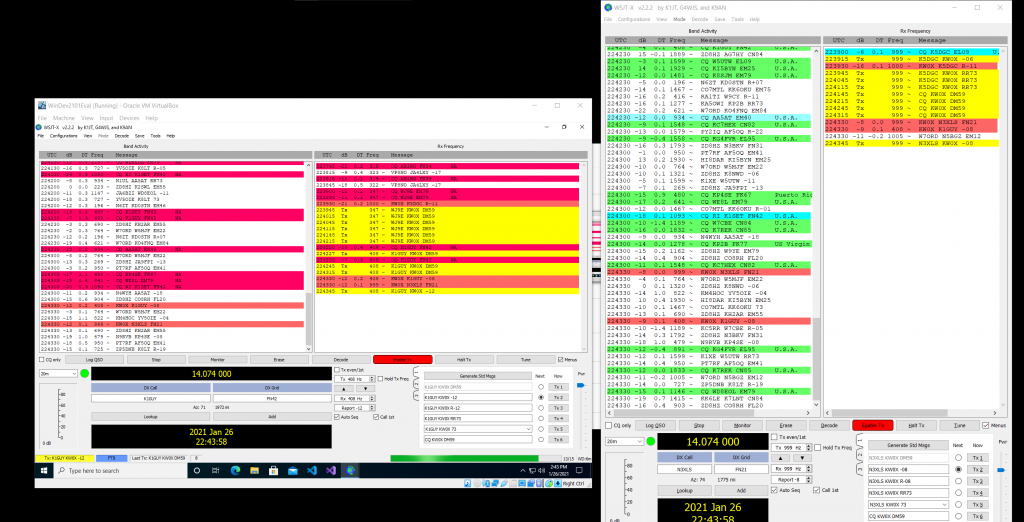Click Lookup button in right WSJT-X window
This screenshot has width=1024, height=522.
(x=684, y=491)
